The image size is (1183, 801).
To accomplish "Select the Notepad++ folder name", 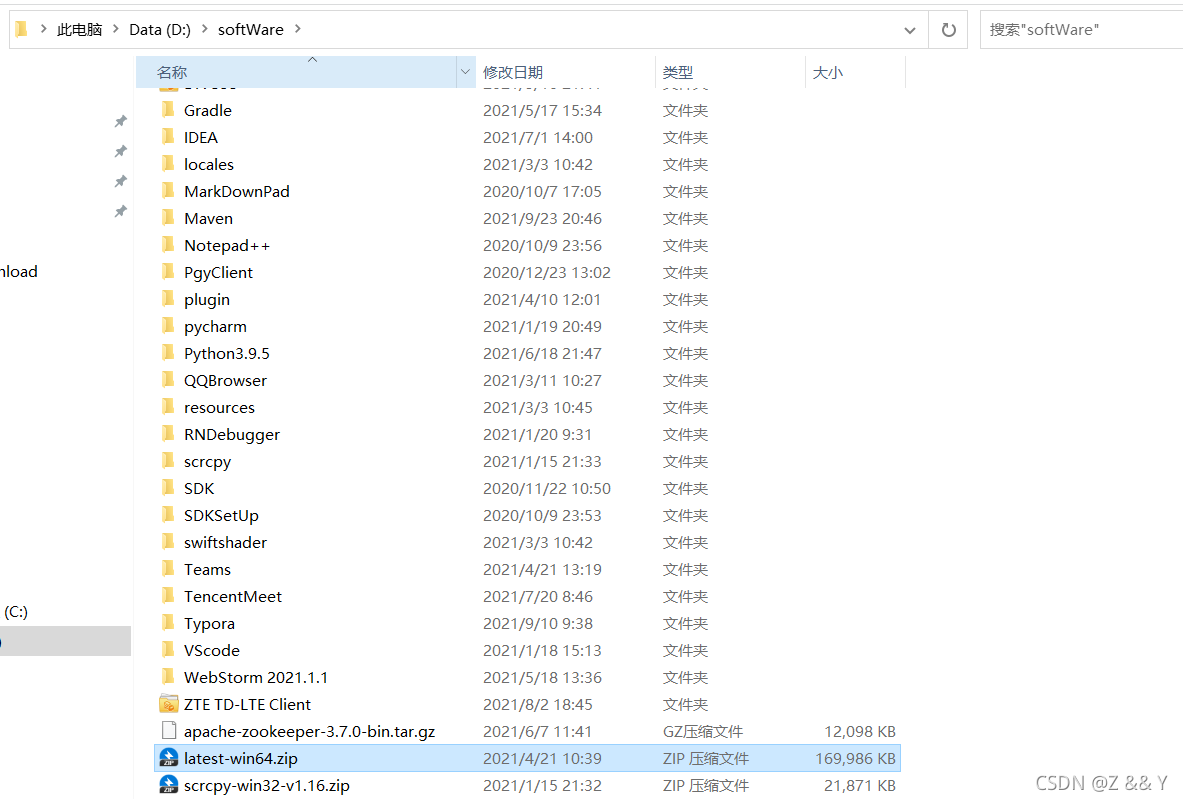I will click(x=226, y=246).
